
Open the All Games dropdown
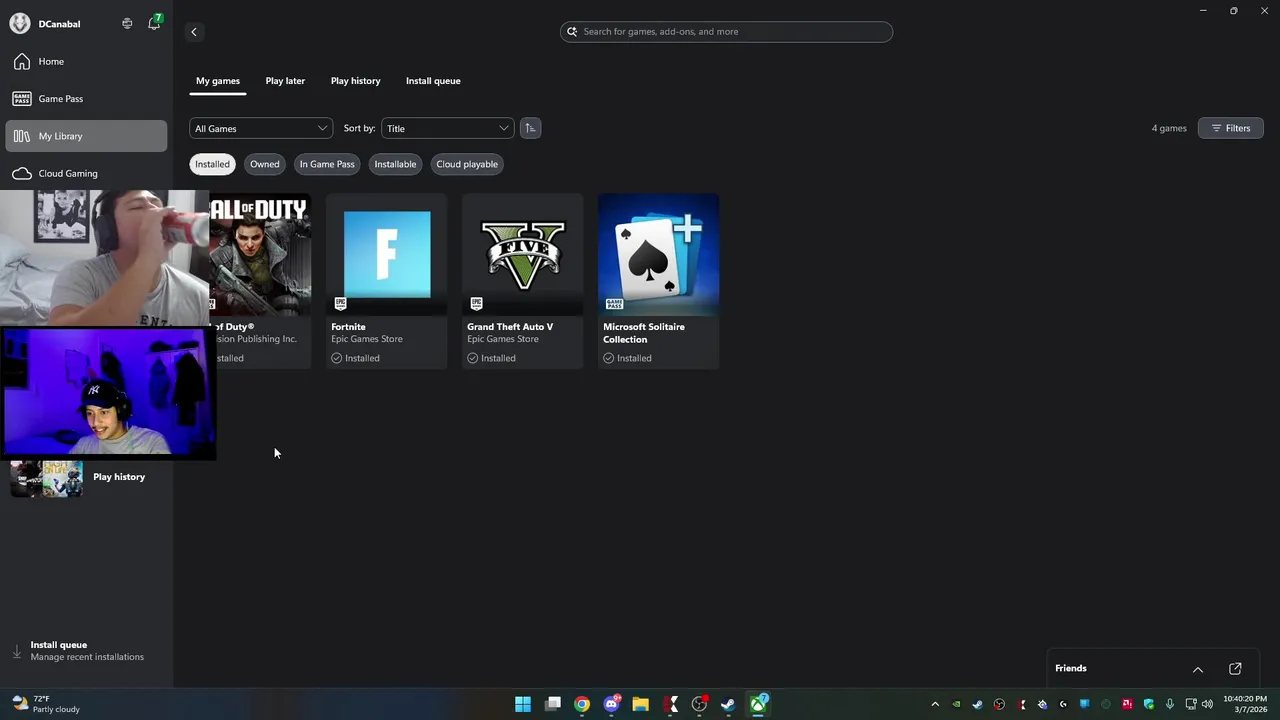tap(261, 128)
